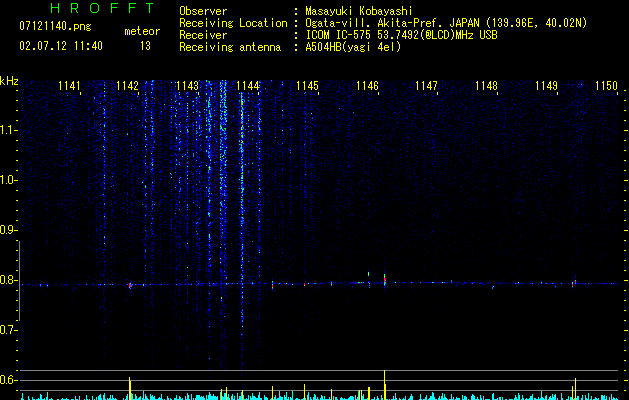
Task: Click the tallest yellow peak after 1146
Action: point(385,385)
